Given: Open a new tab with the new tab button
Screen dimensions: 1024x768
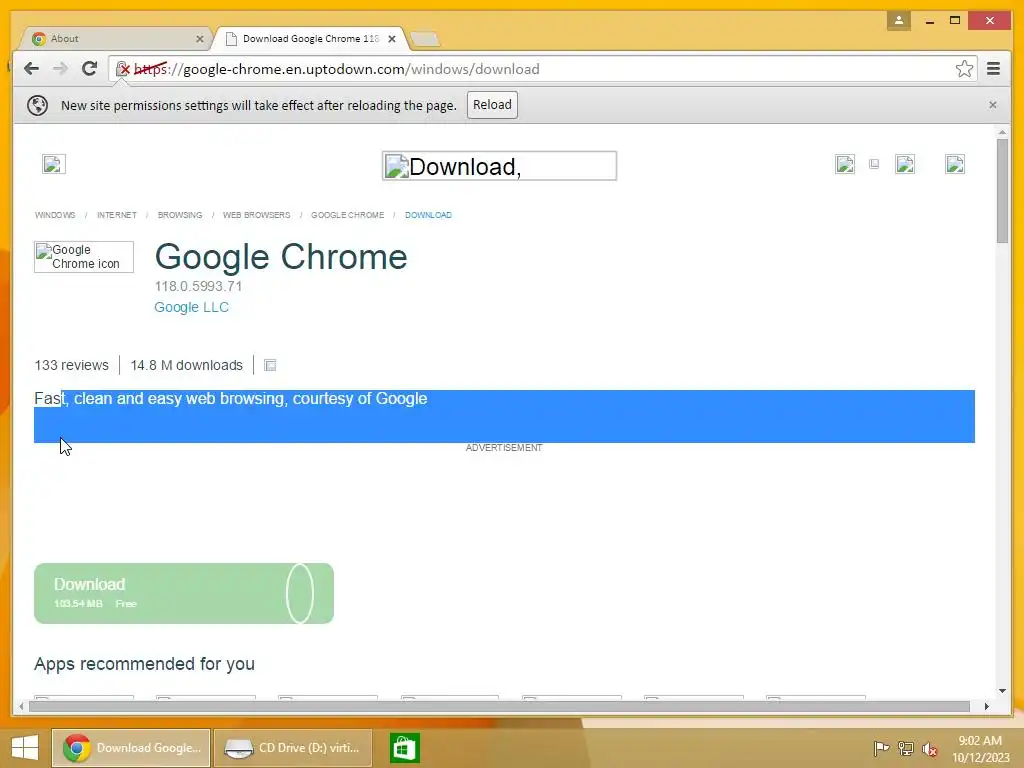Looking at the screenshot, I should pyautogui.click(x=425, y=39).
